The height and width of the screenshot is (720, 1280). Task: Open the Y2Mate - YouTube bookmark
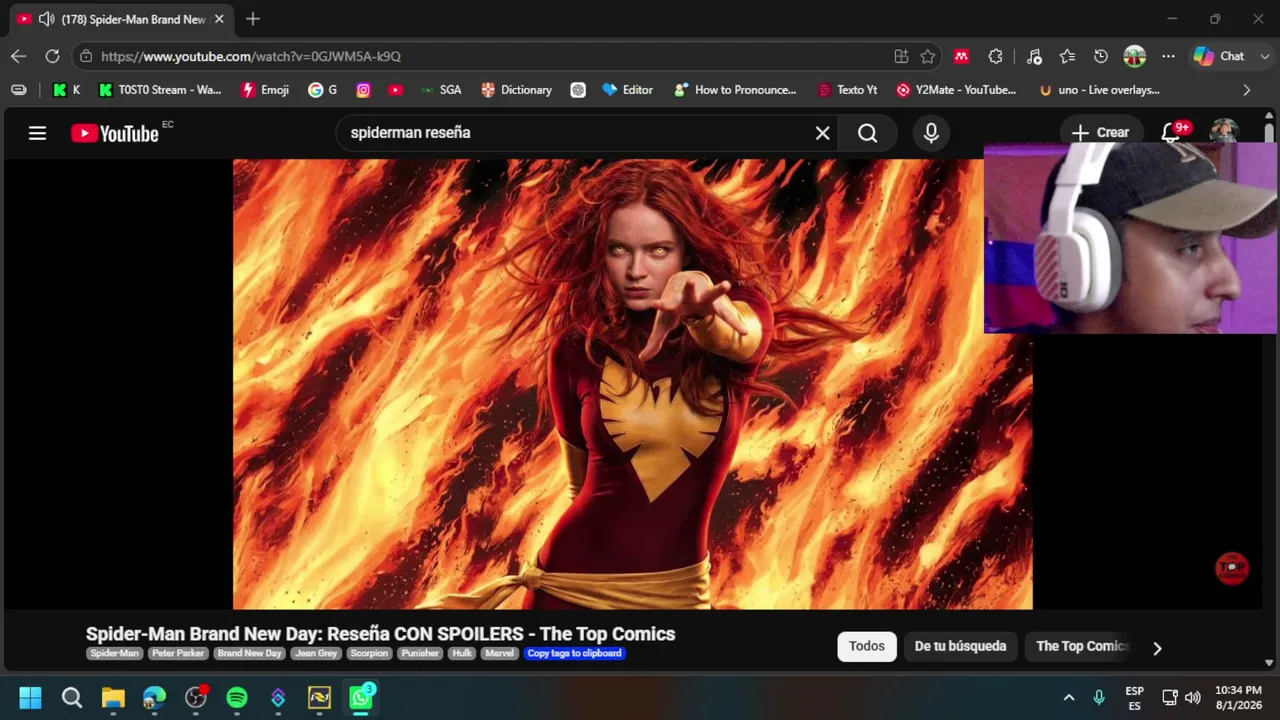click(956, 90)
